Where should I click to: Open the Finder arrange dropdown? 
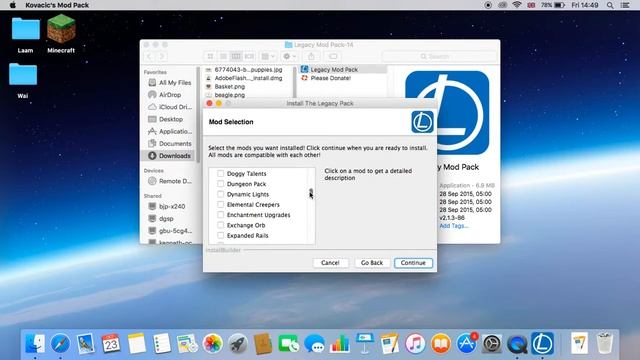point(268,56)
